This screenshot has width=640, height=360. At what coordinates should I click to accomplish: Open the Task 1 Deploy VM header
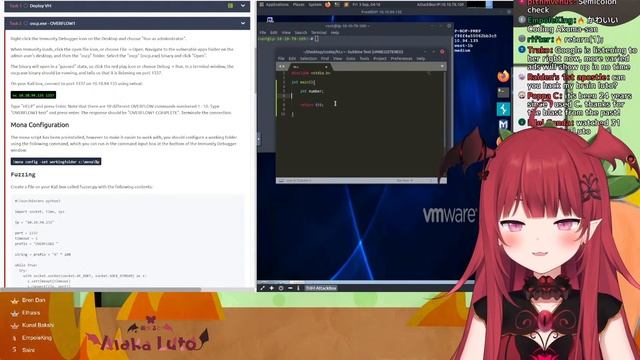pyautogui.click(x=127, y=6)
